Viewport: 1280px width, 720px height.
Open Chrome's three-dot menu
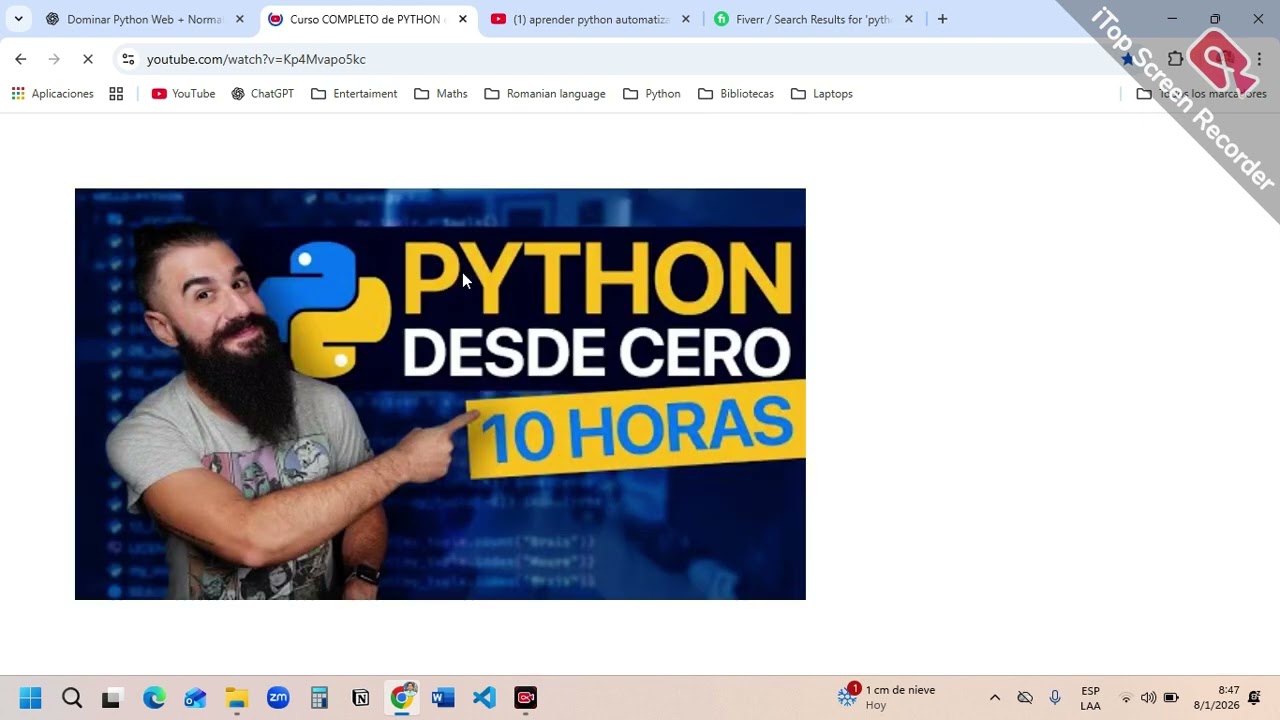1259,59
